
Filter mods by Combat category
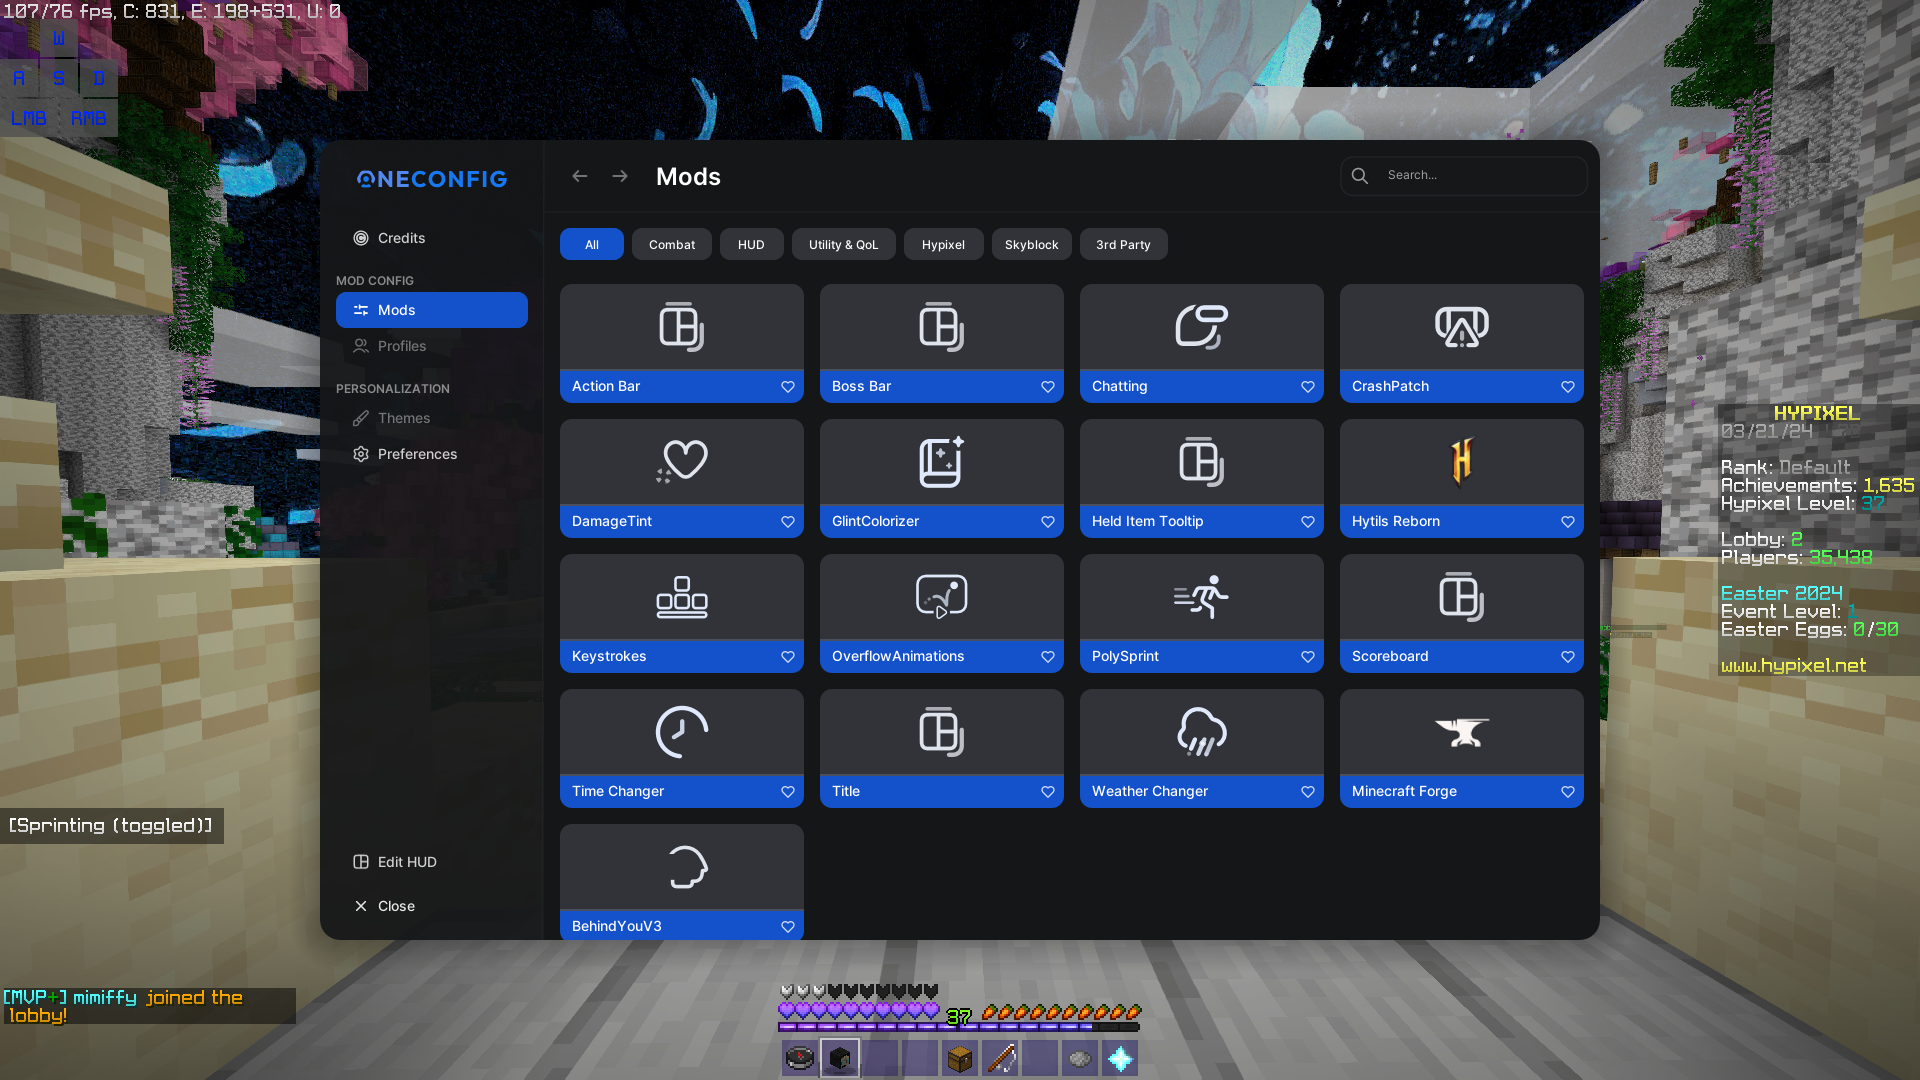tap(672, 244)
